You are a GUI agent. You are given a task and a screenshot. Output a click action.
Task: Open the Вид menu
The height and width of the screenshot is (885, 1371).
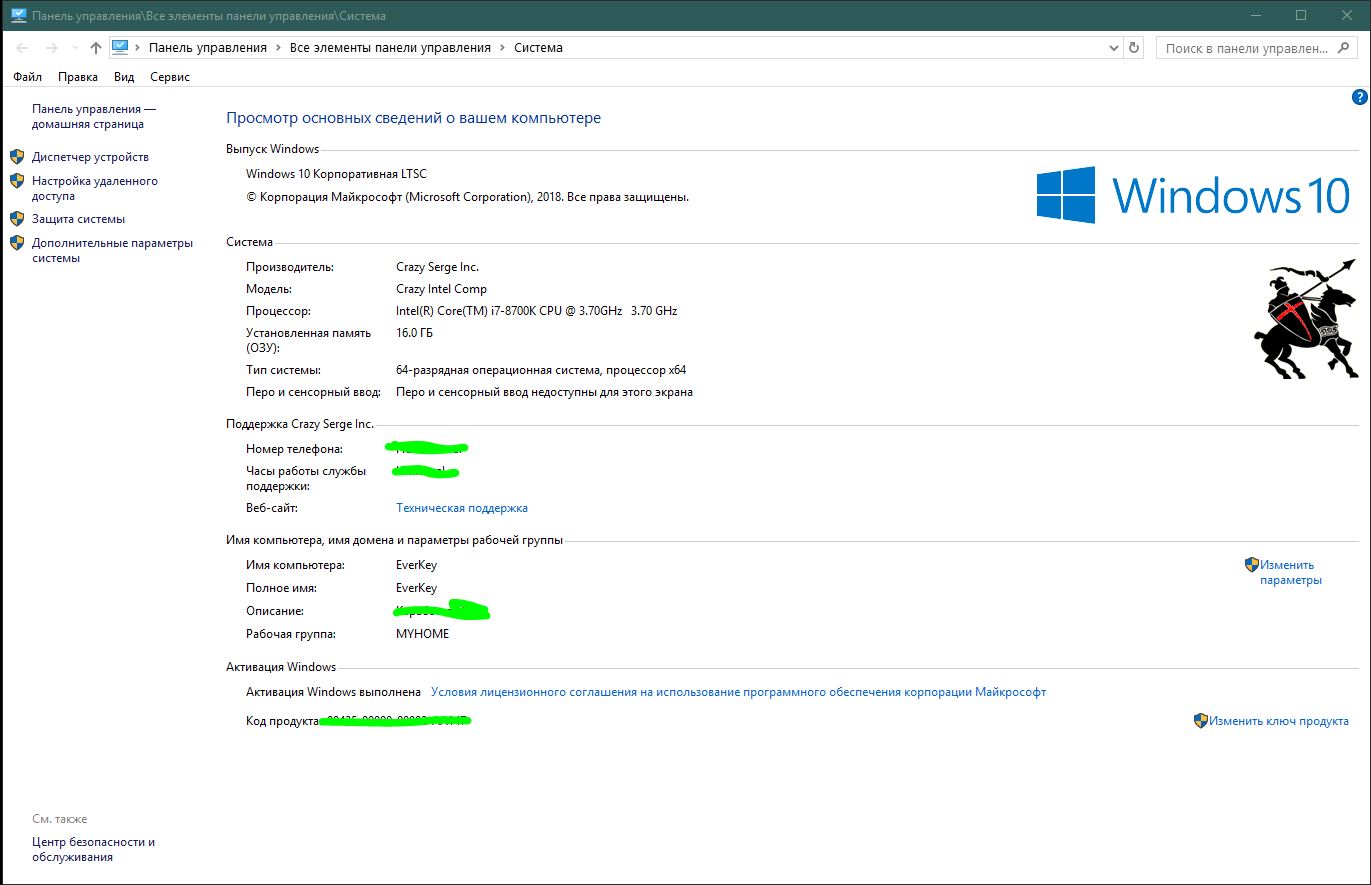coord(124,77)
